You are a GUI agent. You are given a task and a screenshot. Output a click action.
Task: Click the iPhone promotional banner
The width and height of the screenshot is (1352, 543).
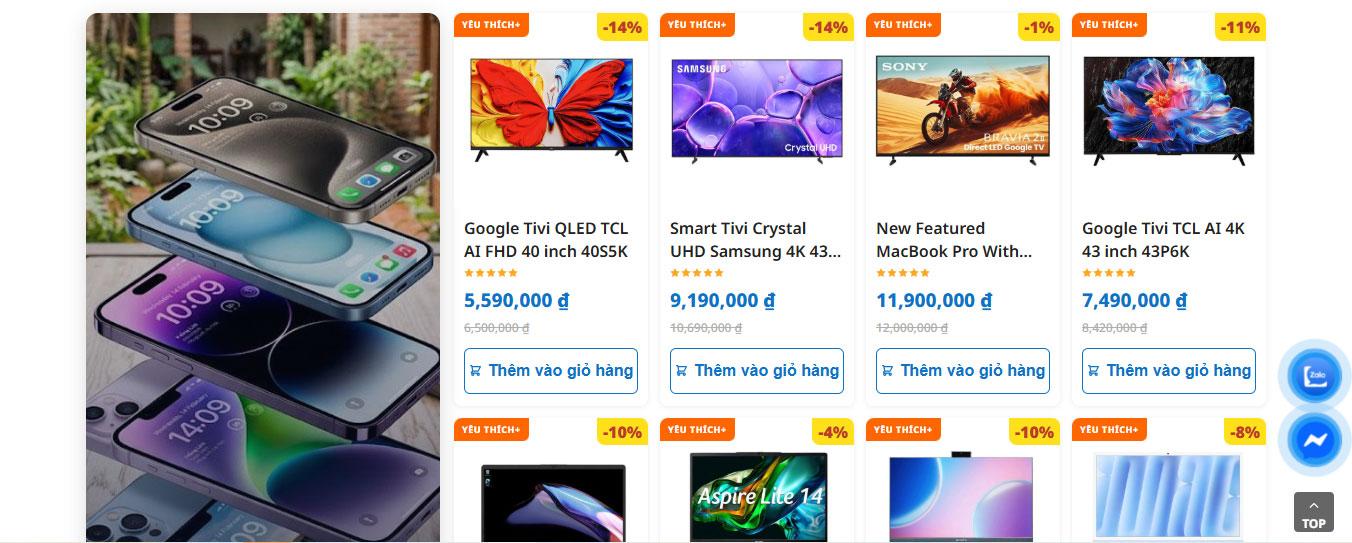(x=263, y=278)
